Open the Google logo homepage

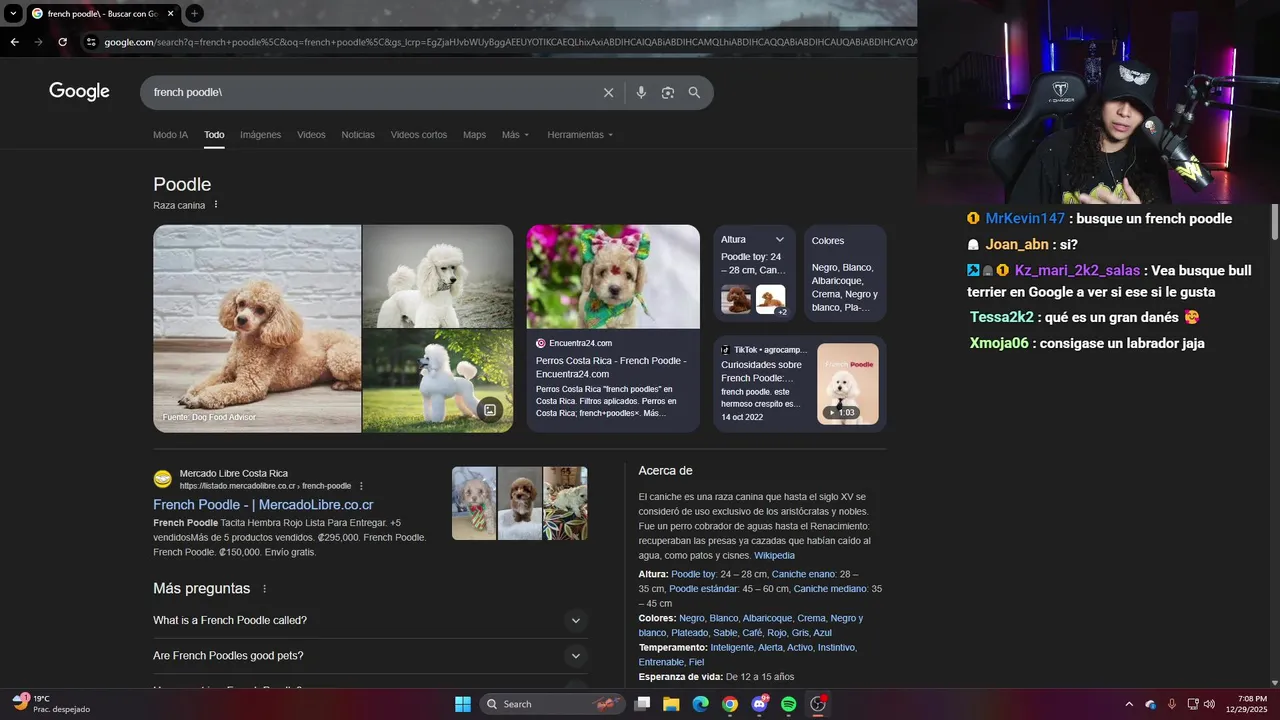tap(79, 91)
